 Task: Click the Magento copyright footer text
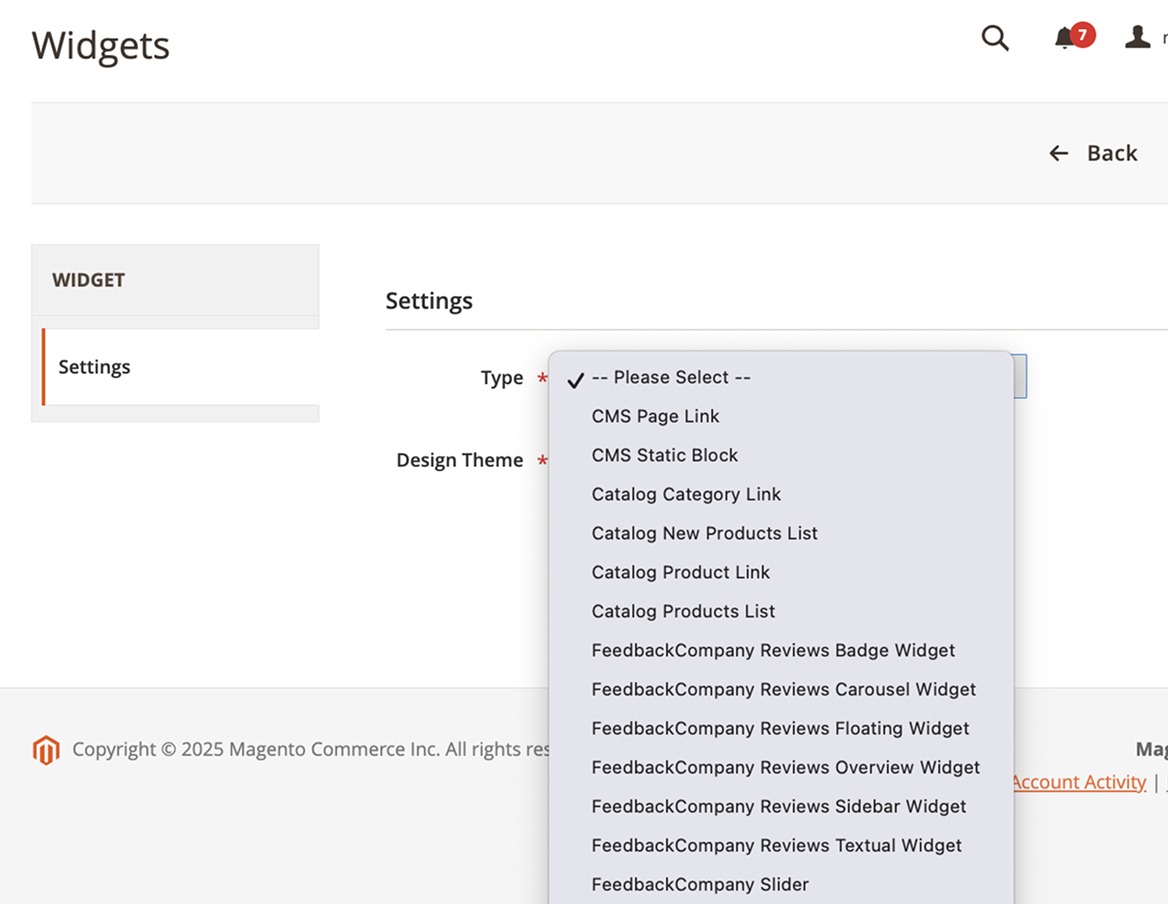point(311,749)
